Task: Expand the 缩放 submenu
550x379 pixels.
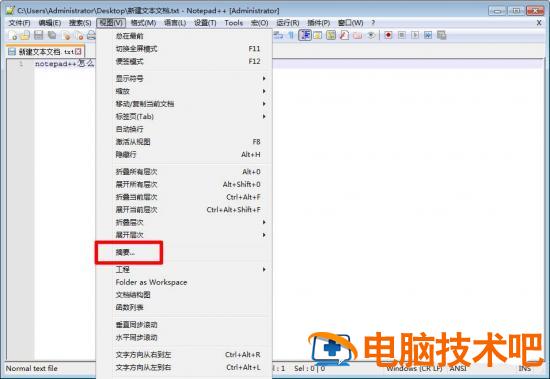Action: [x=185, y=91]
